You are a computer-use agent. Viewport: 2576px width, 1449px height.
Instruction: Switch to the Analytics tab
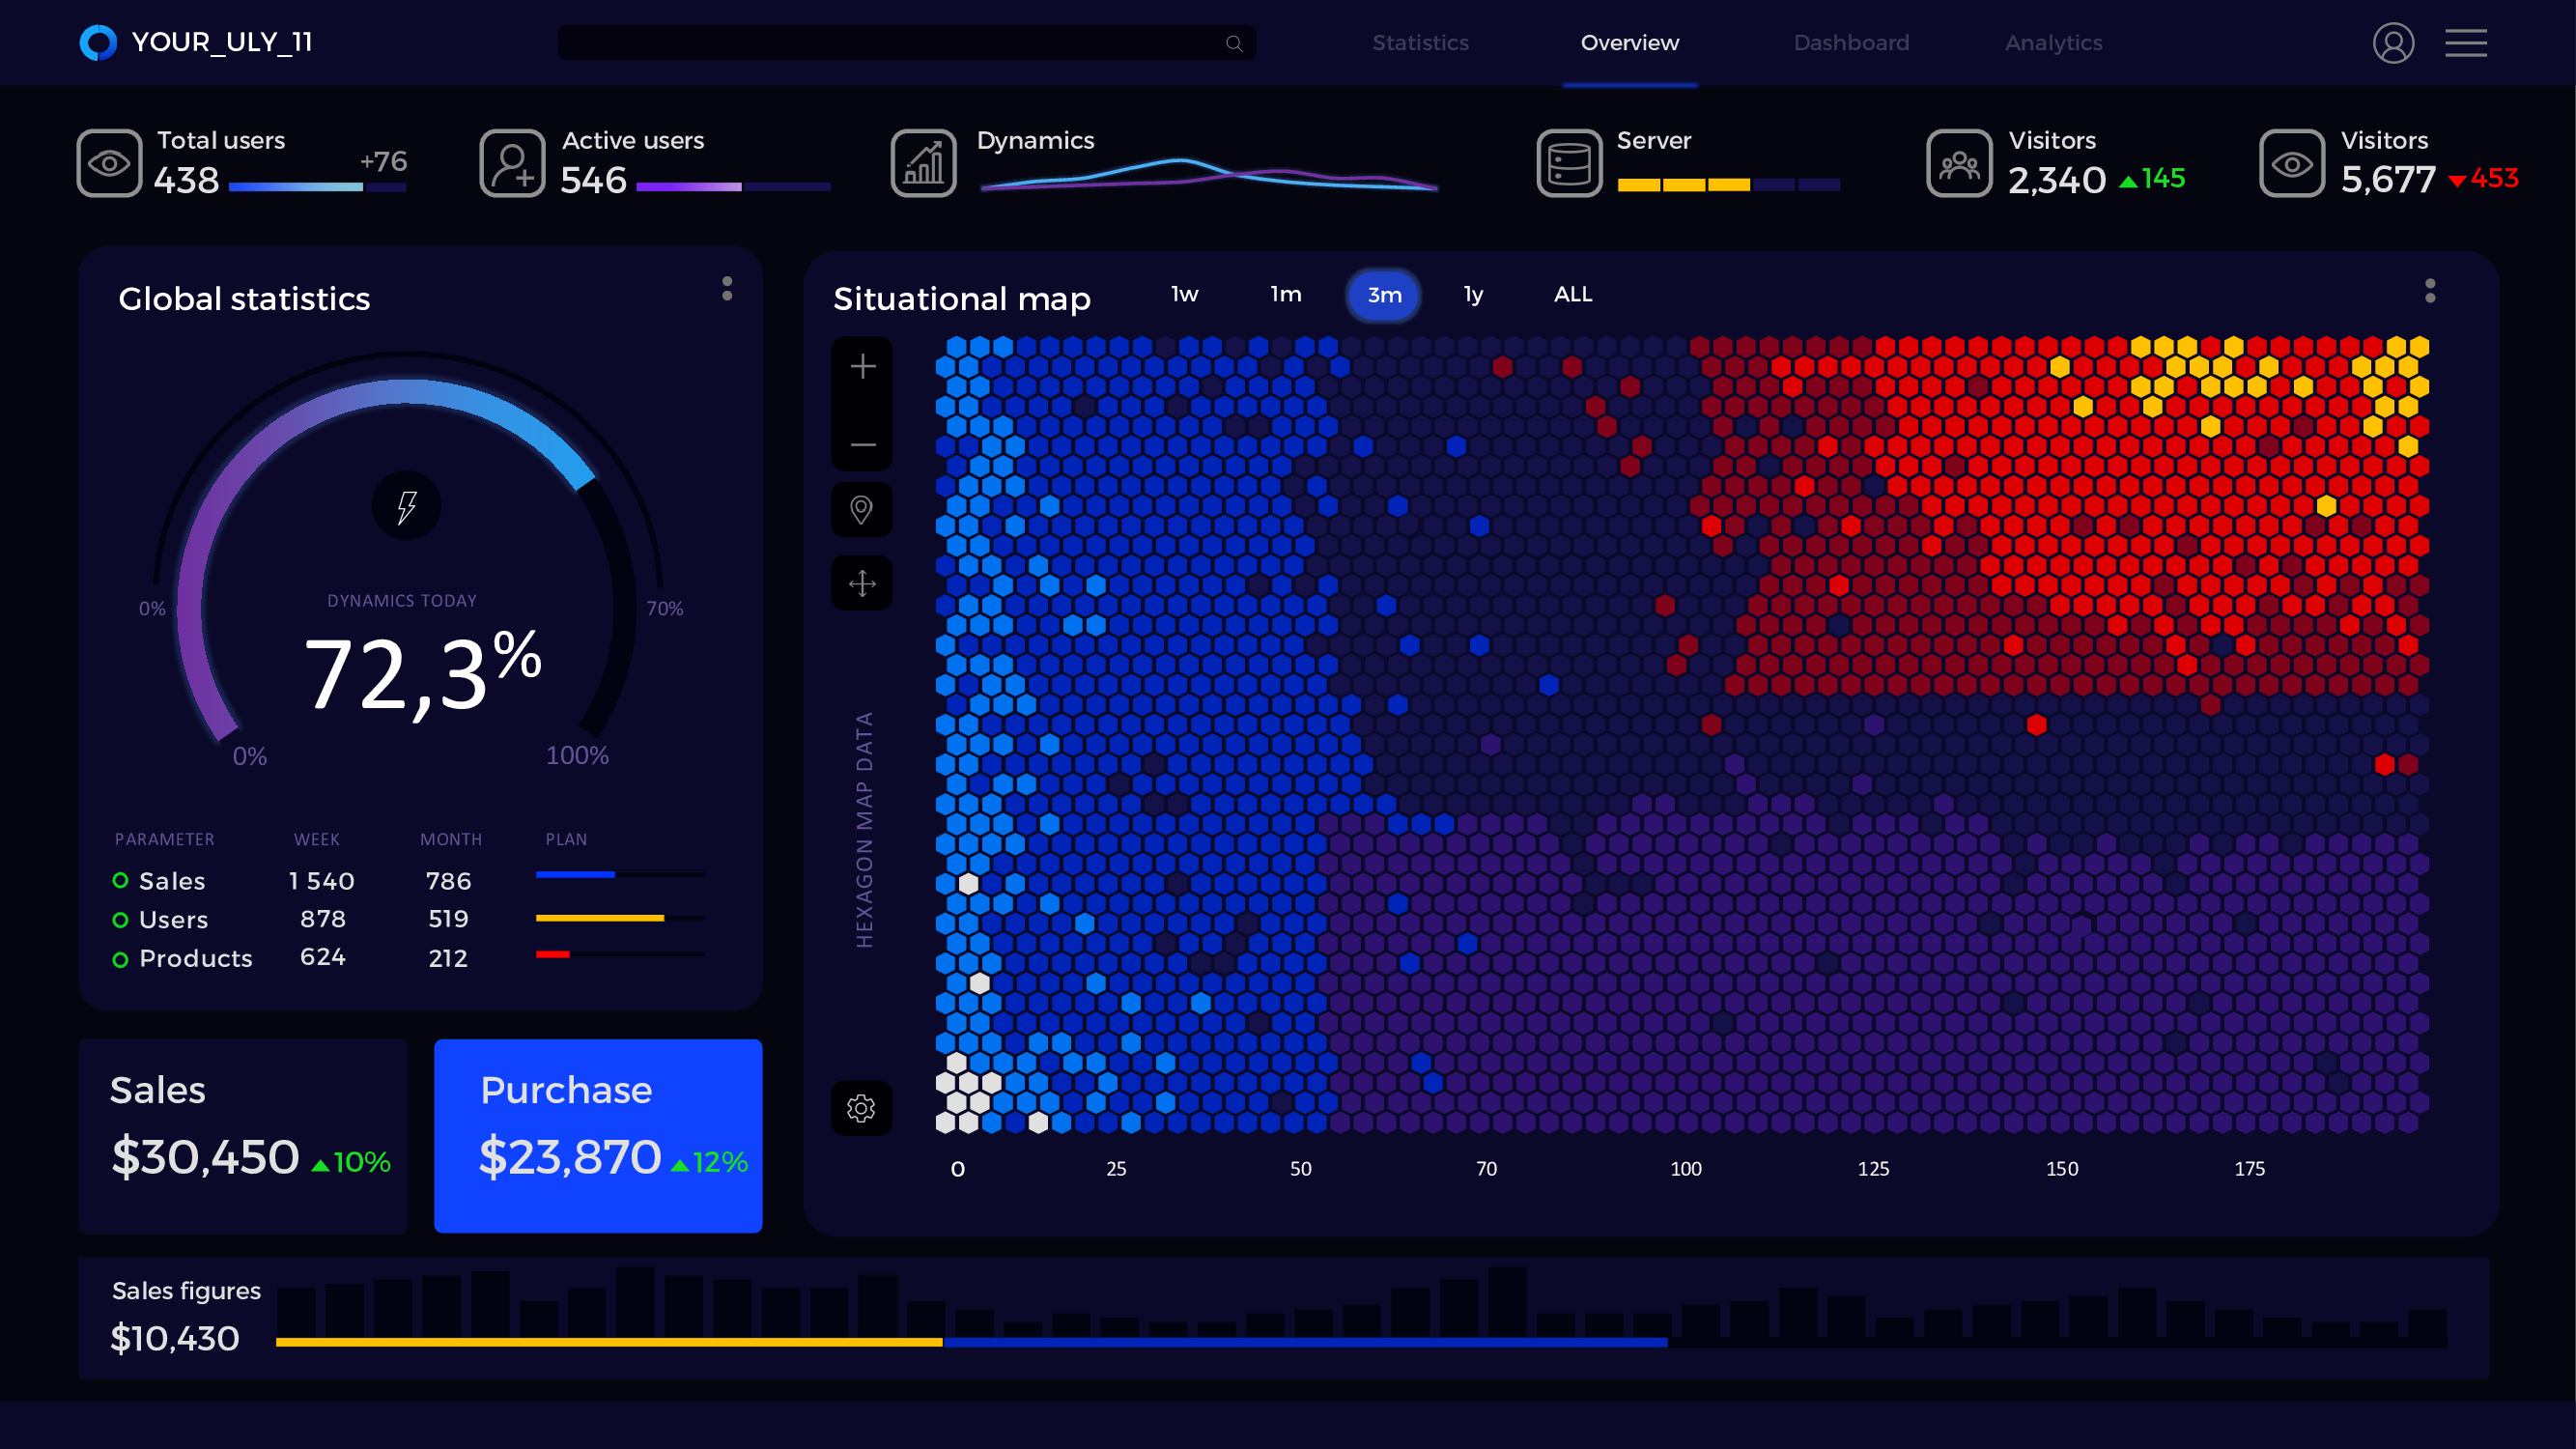[2053, 43]
